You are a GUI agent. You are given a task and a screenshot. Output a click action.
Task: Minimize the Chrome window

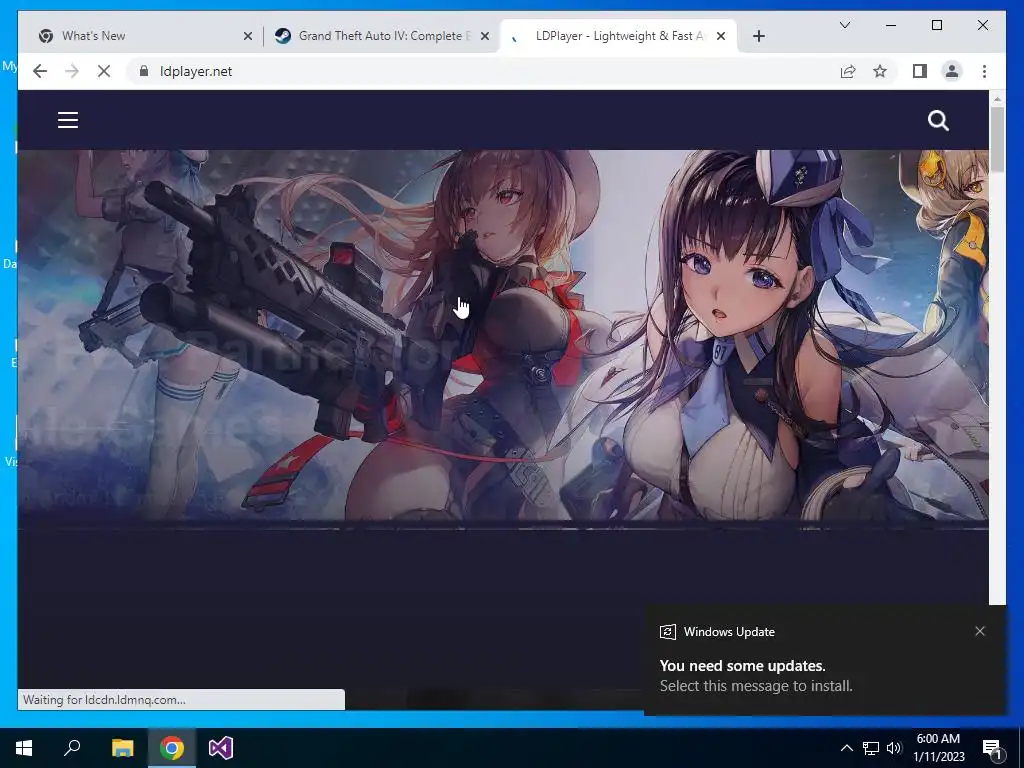[x=891, y=25]
